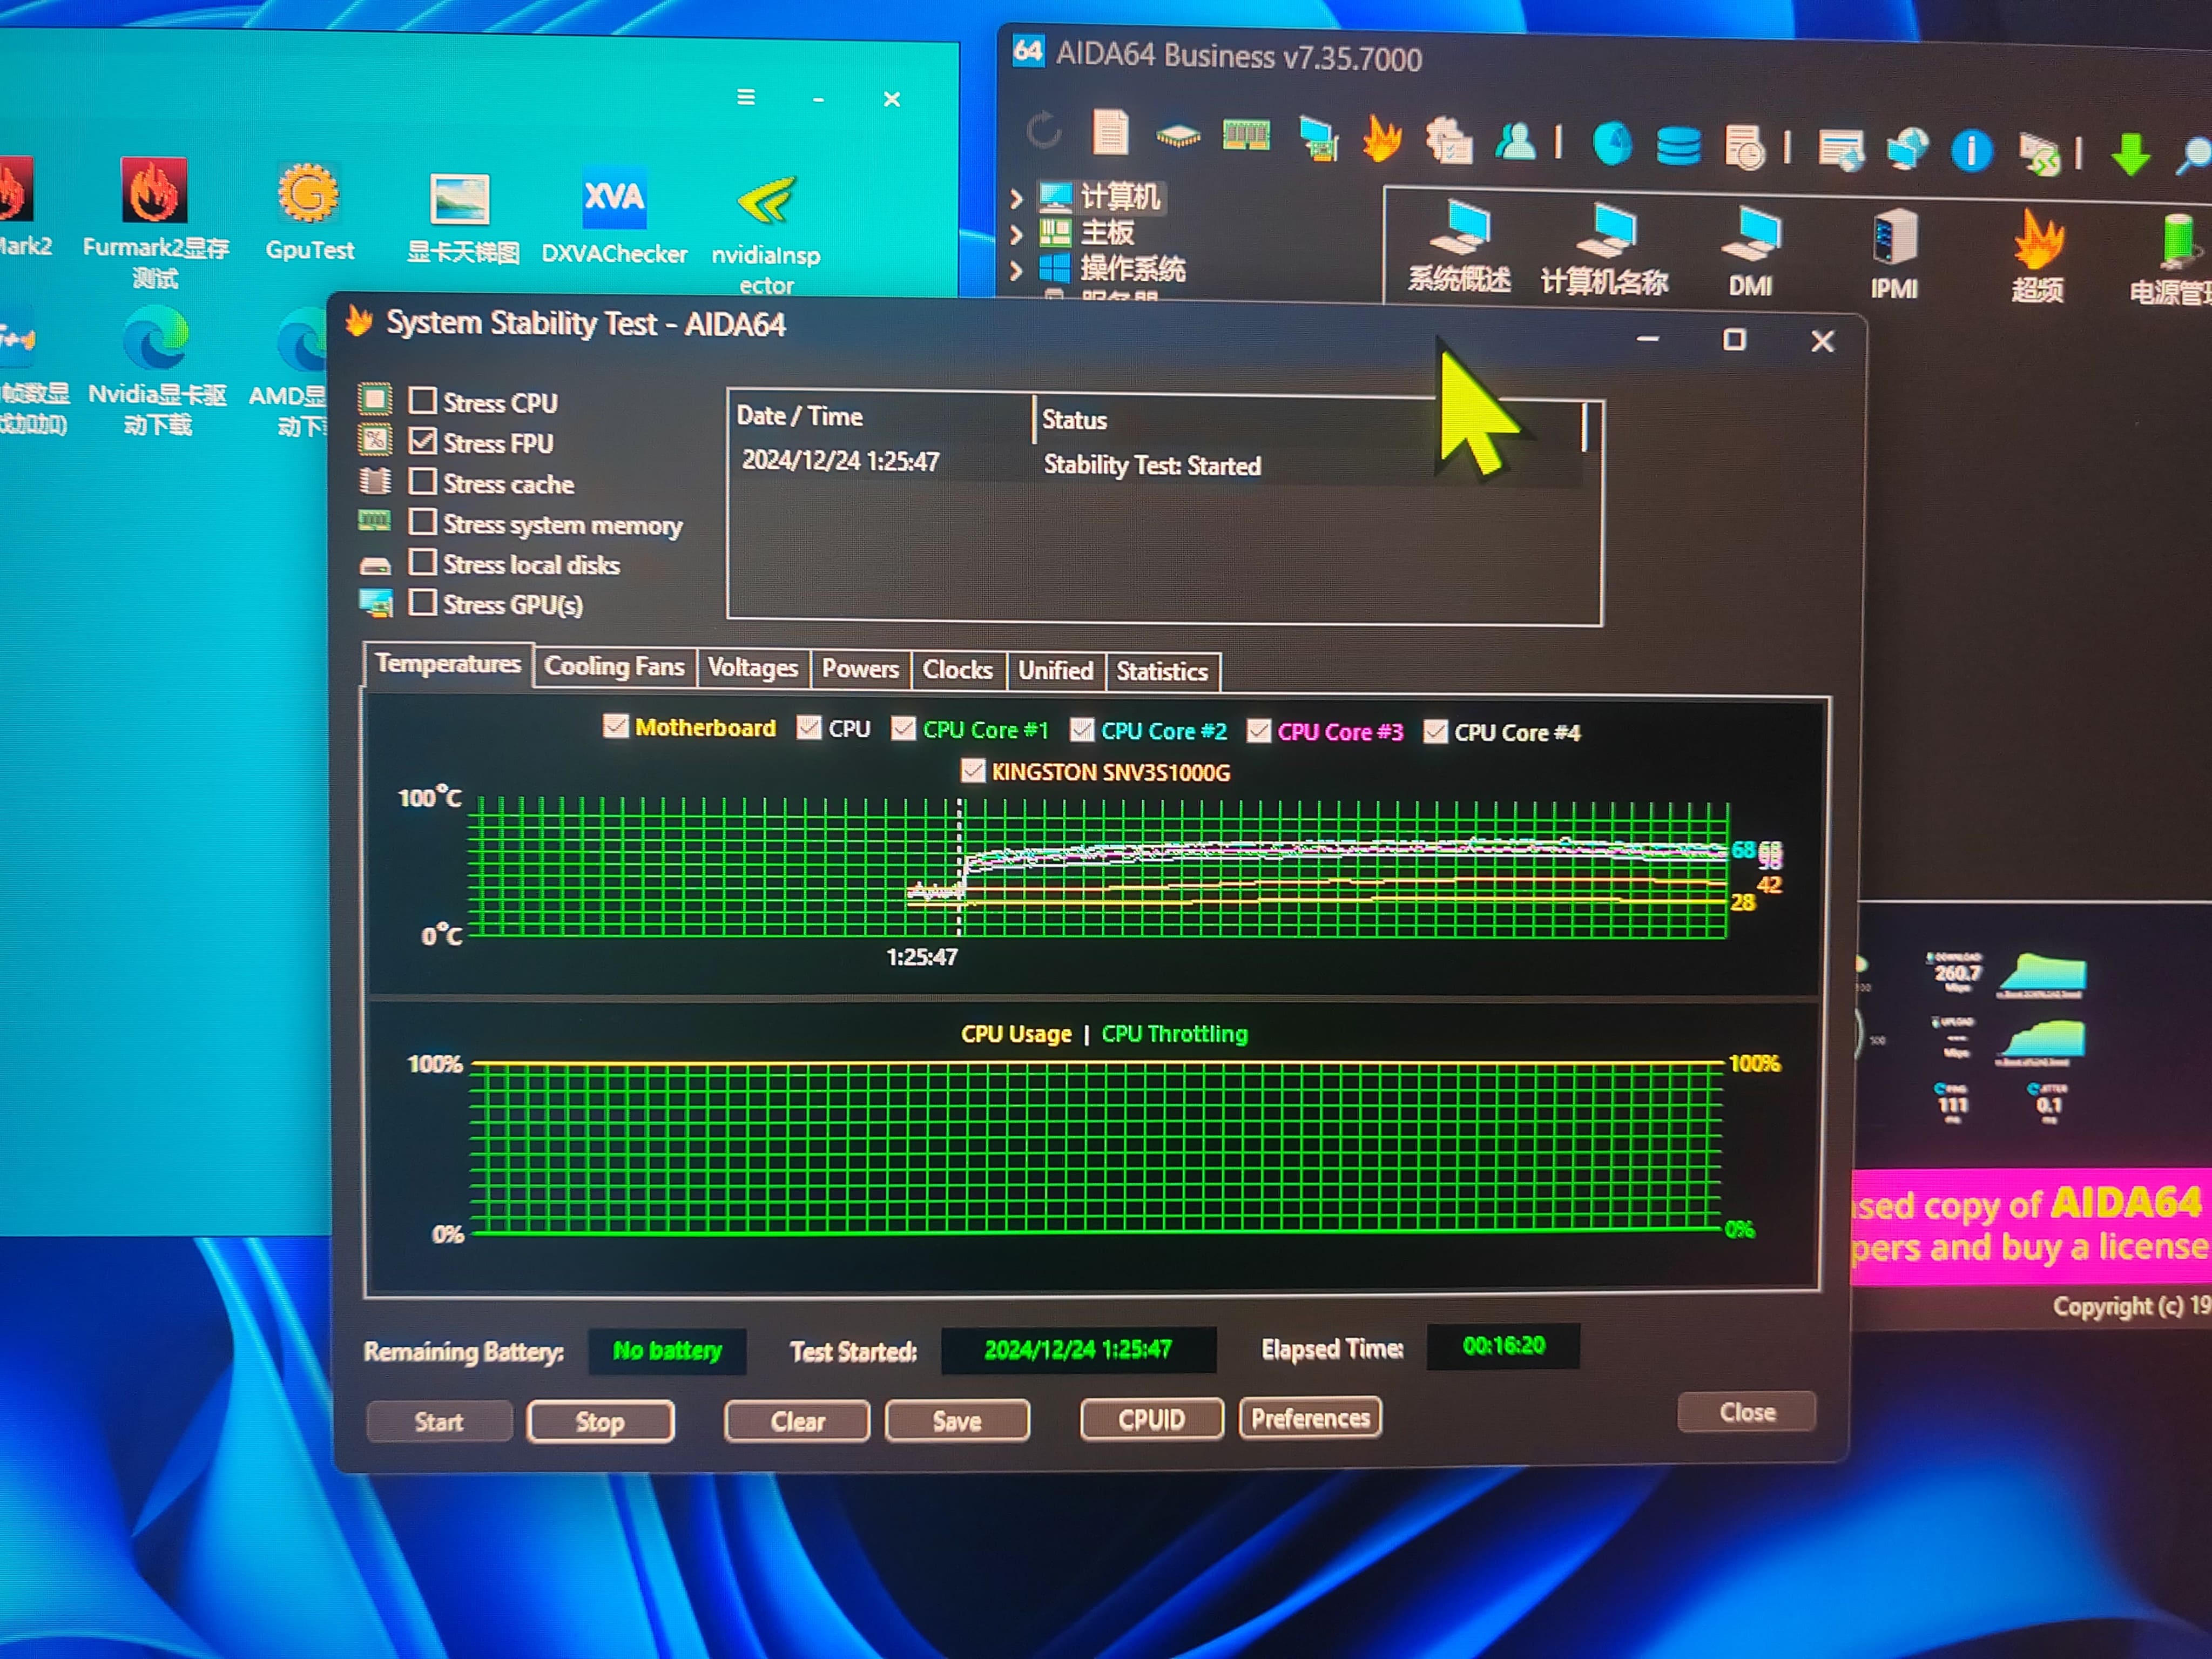Viewport: 2212px width, 1659px height.
Task: Switch to the Statistics tab
Action: (1161, 671)
